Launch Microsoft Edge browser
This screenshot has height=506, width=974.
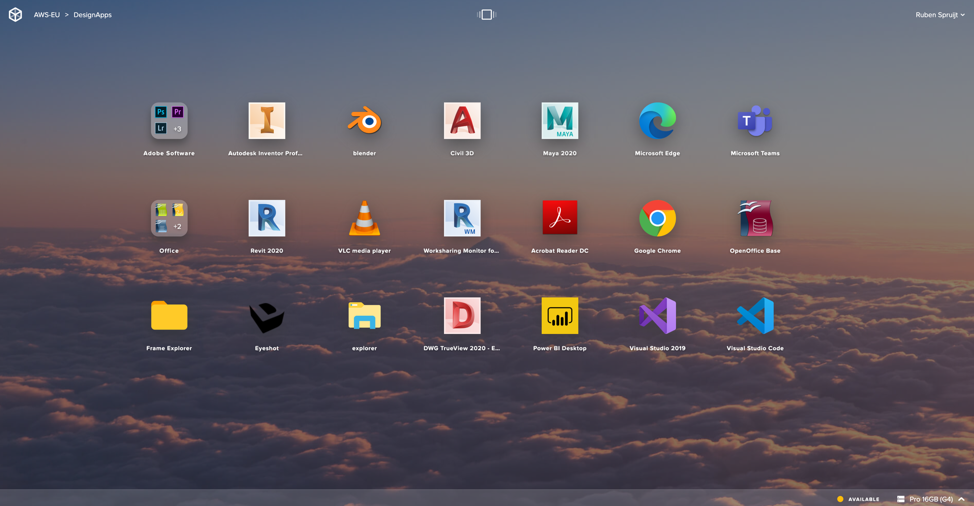point(657,121)
